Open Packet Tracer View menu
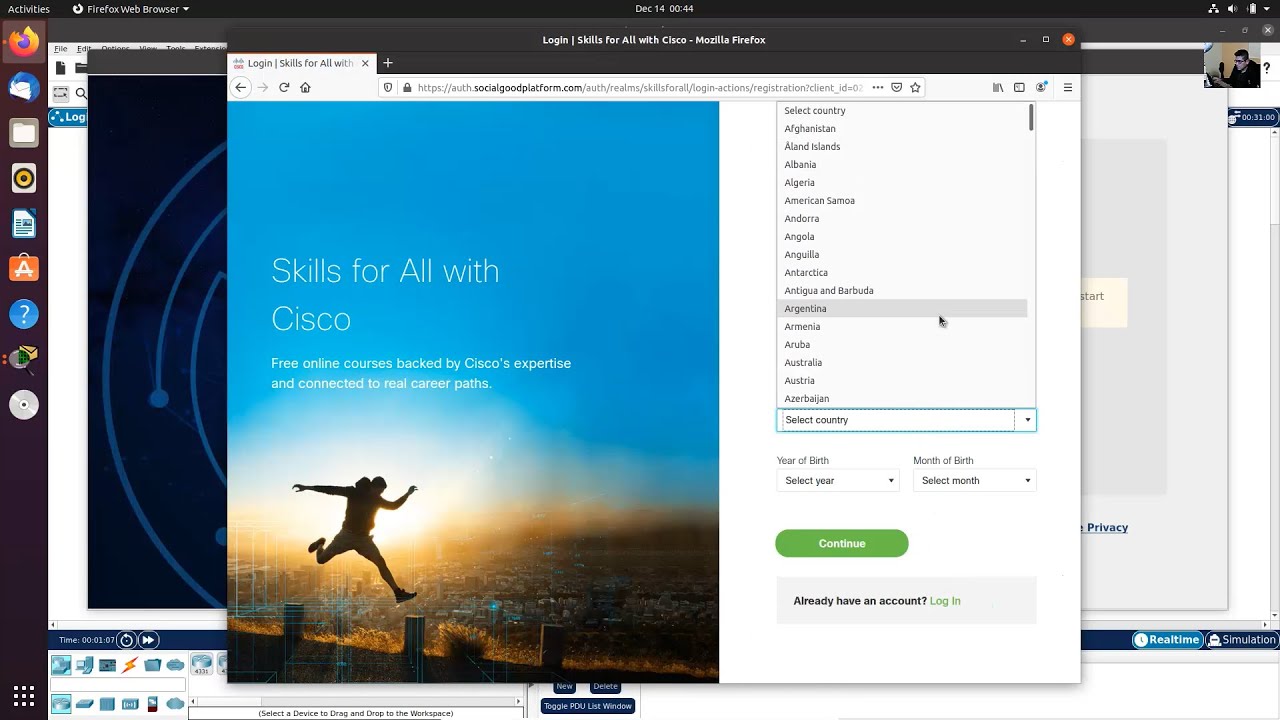 pos(148,48)
